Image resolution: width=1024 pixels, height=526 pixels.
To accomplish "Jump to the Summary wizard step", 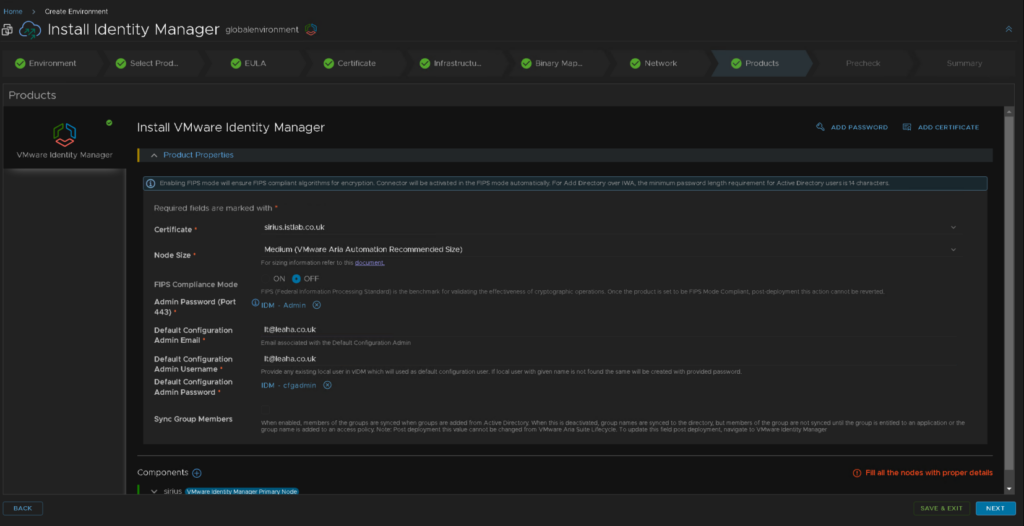I will click(x=964, y=63).
